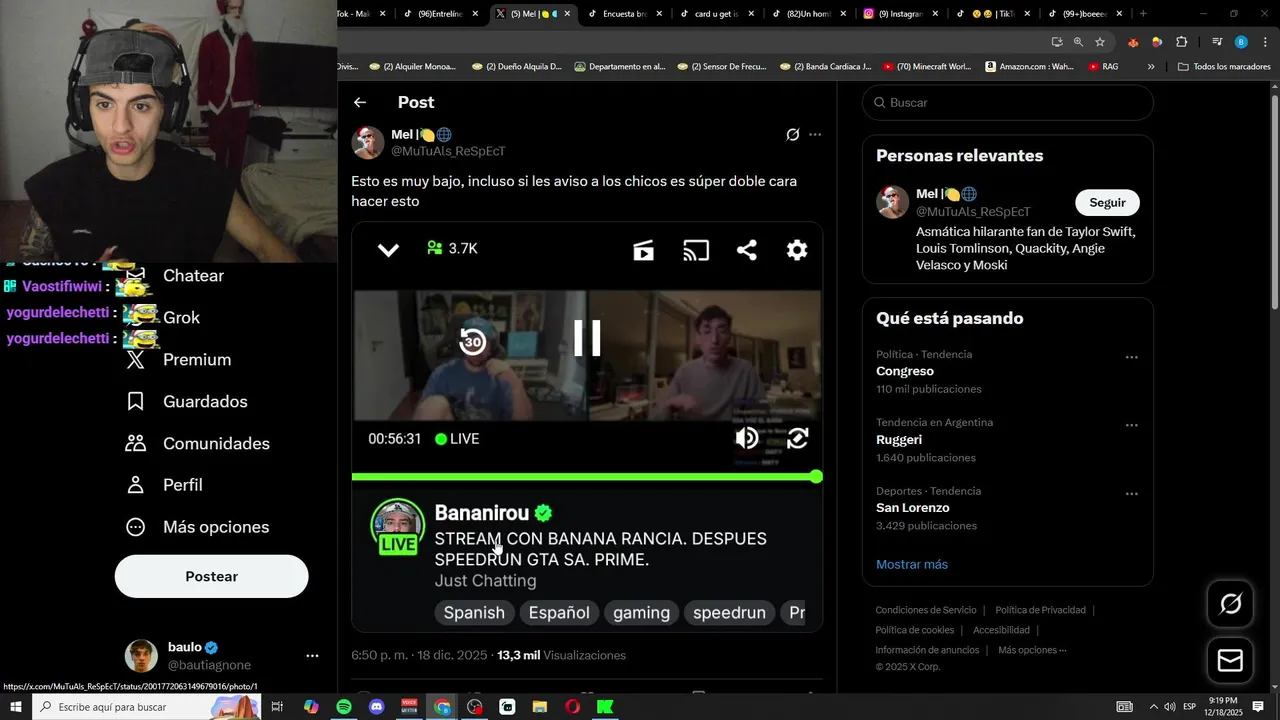Expand Más opciones in the sidebar
This screenshot has width=1280, height=720.
click(x=197, y=527)
